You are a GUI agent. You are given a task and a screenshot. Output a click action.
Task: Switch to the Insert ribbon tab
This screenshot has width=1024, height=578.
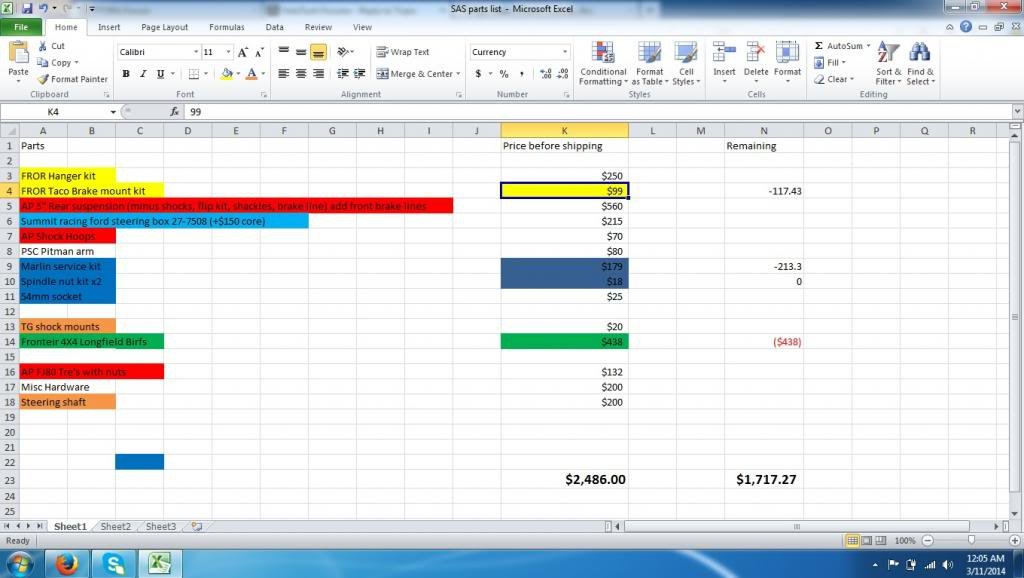coord(109,27)
